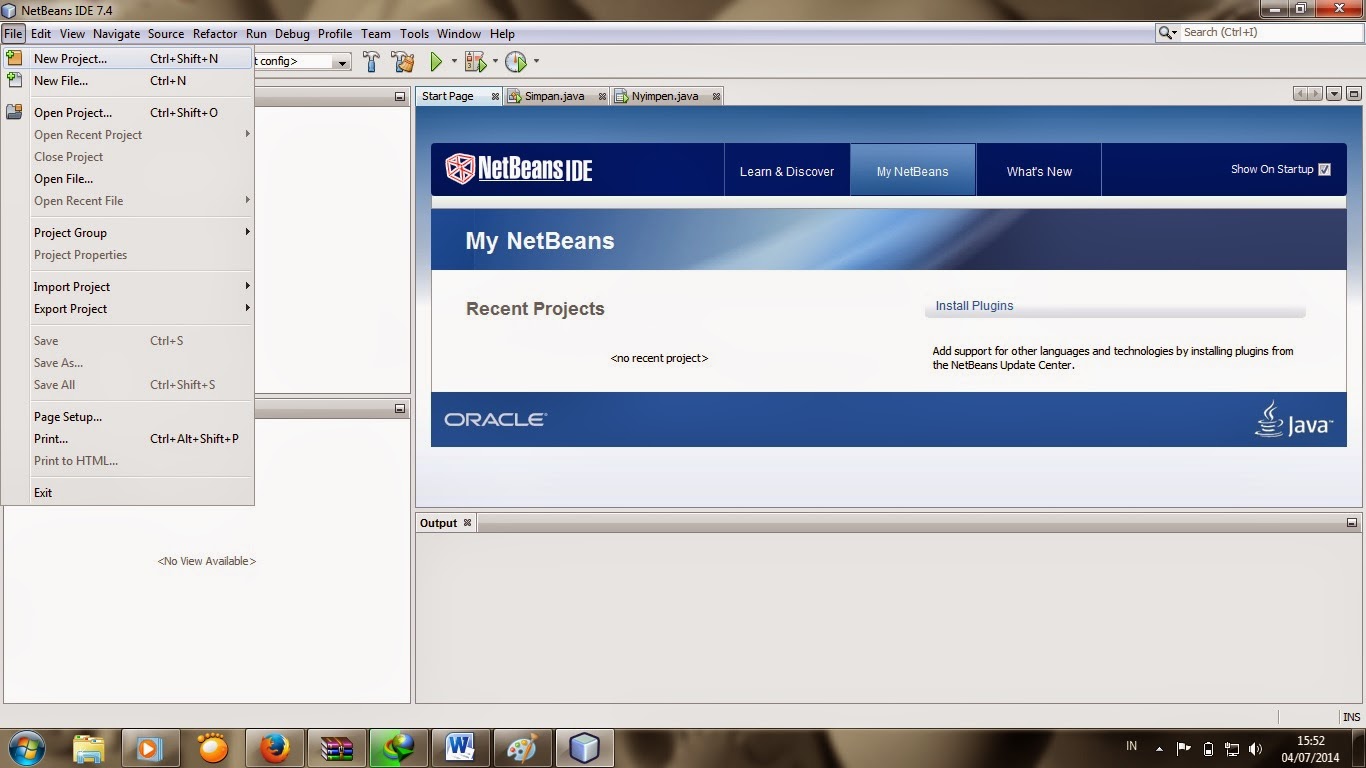Click the clock showing 15:52

[1310, 741]
